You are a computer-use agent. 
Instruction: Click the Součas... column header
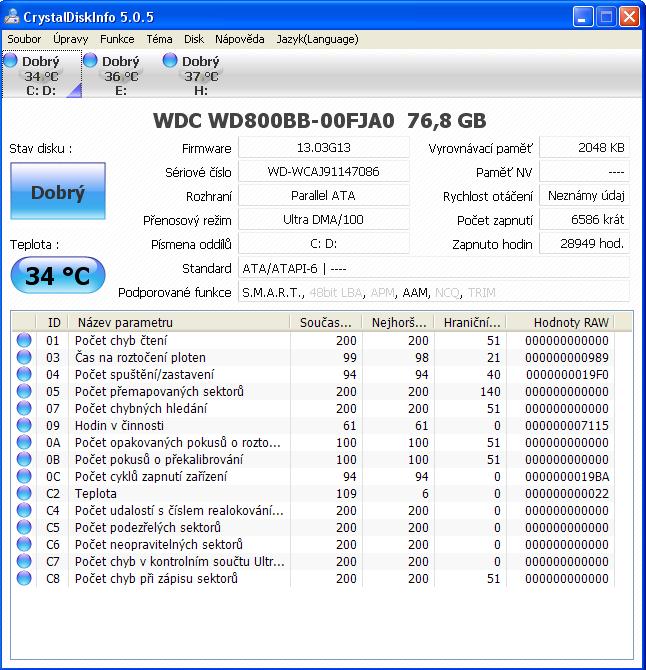tap(326, 322)
